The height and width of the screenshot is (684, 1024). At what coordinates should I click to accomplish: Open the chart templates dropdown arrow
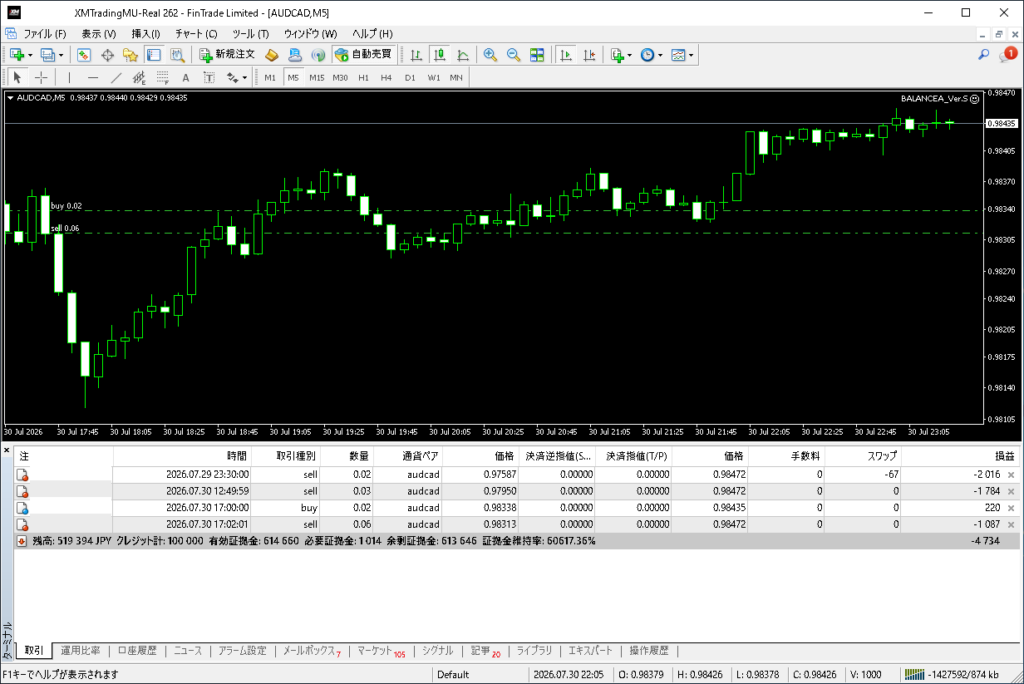(x=691, y=56)
